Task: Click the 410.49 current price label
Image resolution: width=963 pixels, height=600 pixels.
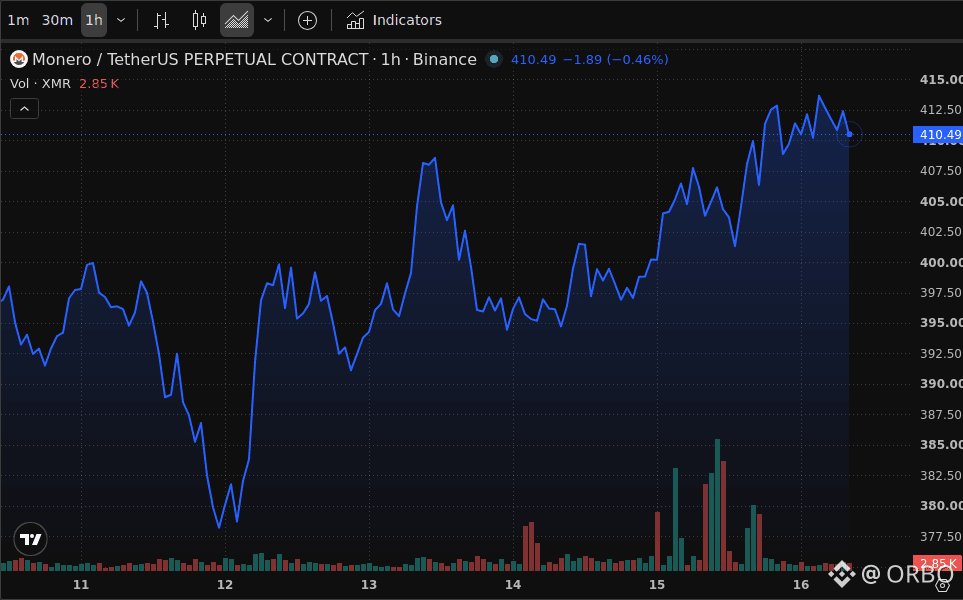Action: point(938,134)
